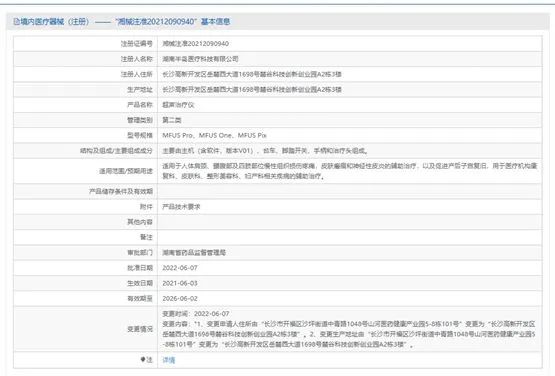Click the 境内医疗器械（注册）基本信息 header title
555x376 pixels.
pyautogui.click(x=125, y=22)
